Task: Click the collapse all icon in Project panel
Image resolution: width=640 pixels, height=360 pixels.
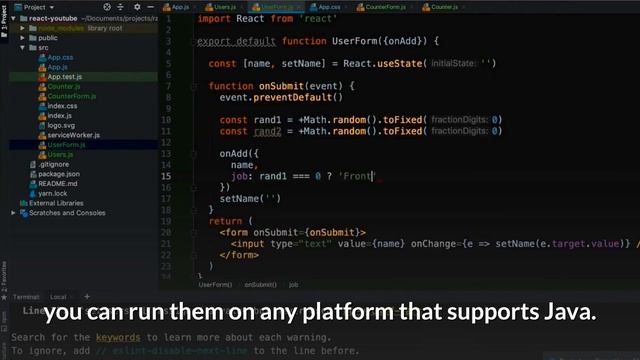Action: coord(120,7)
